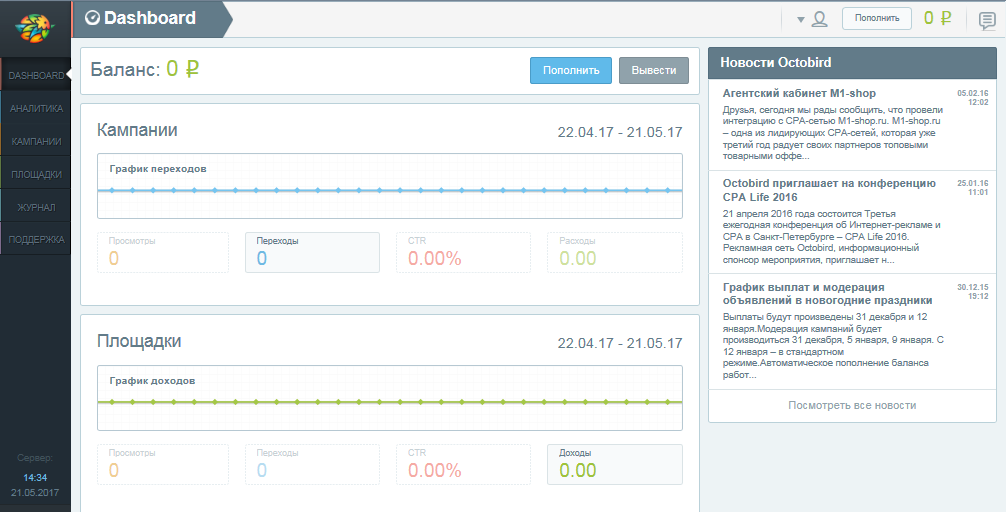Click the news date 05.02.16 12:02

973,98
